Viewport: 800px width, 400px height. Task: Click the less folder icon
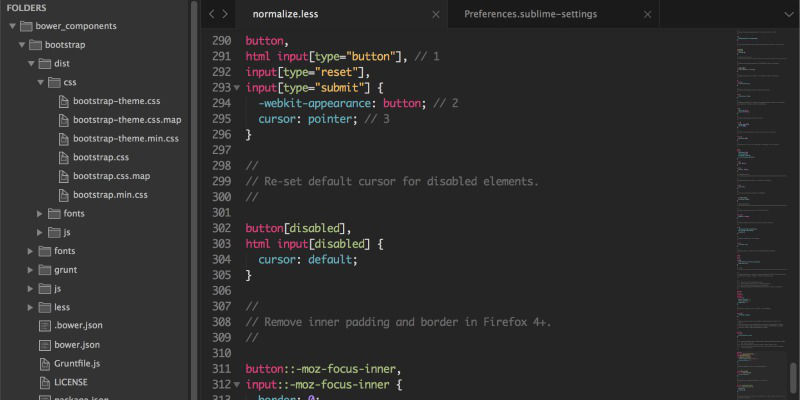pos(45,308)
